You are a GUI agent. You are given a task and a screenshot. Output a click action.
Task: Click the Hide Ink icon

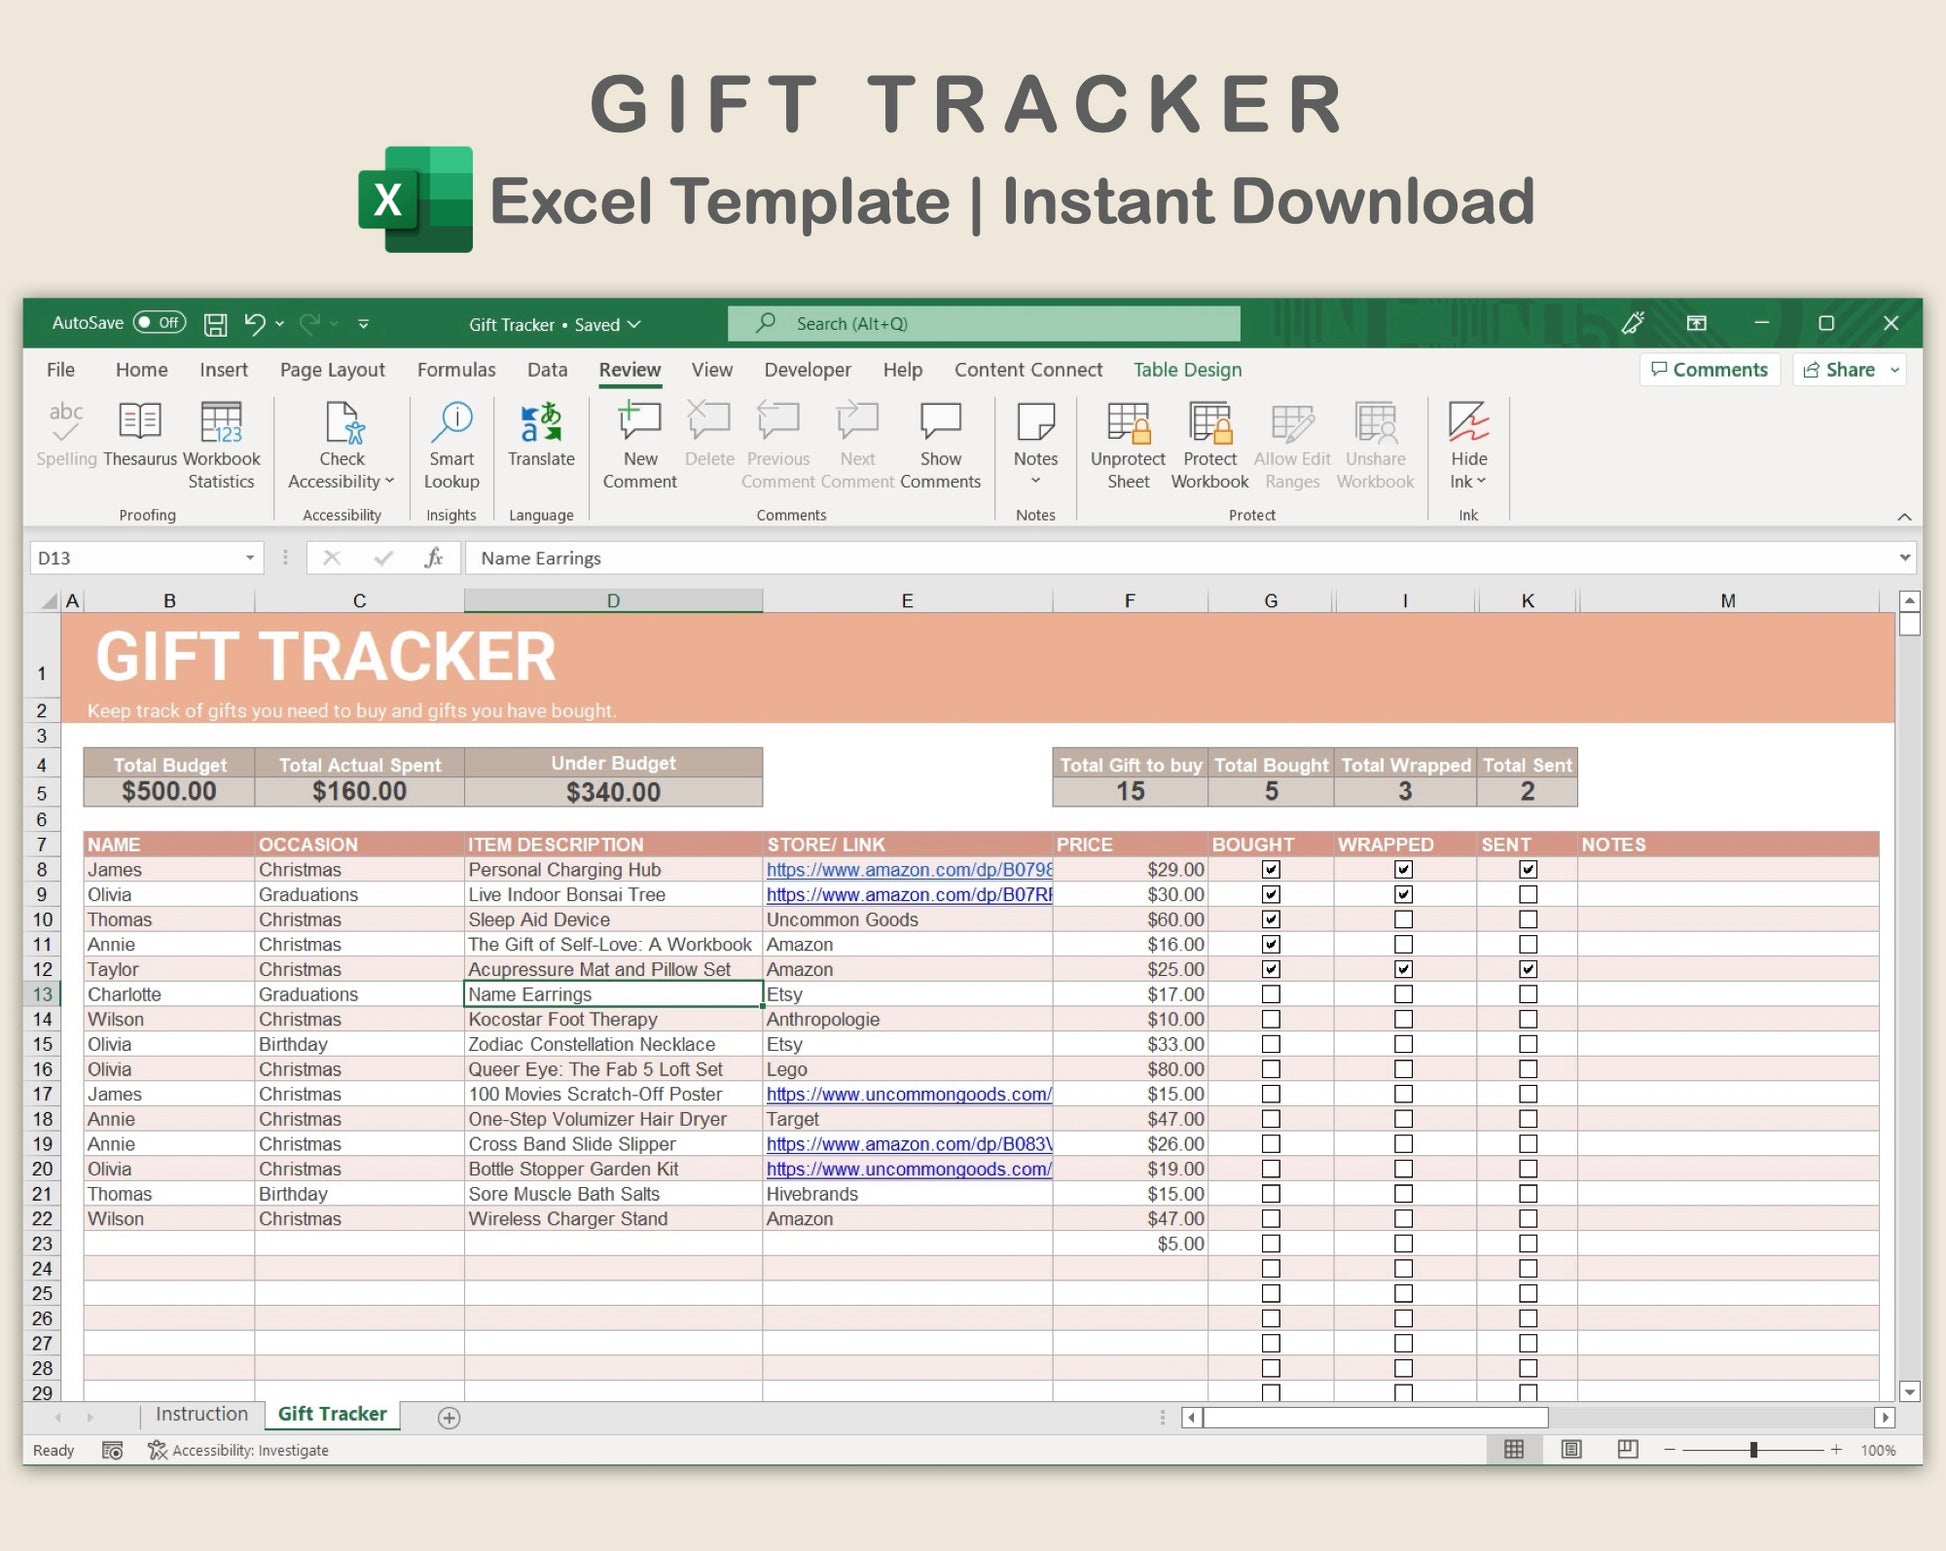[1468, 422]
